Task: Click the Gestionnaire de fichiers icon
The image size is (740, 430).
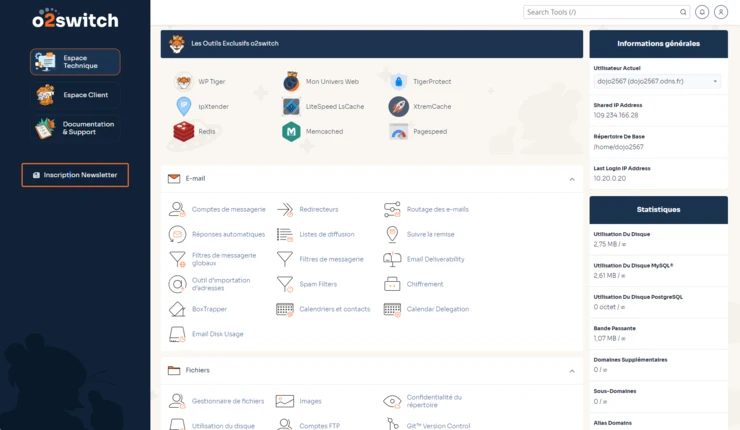Action: [x=177, y=401]
